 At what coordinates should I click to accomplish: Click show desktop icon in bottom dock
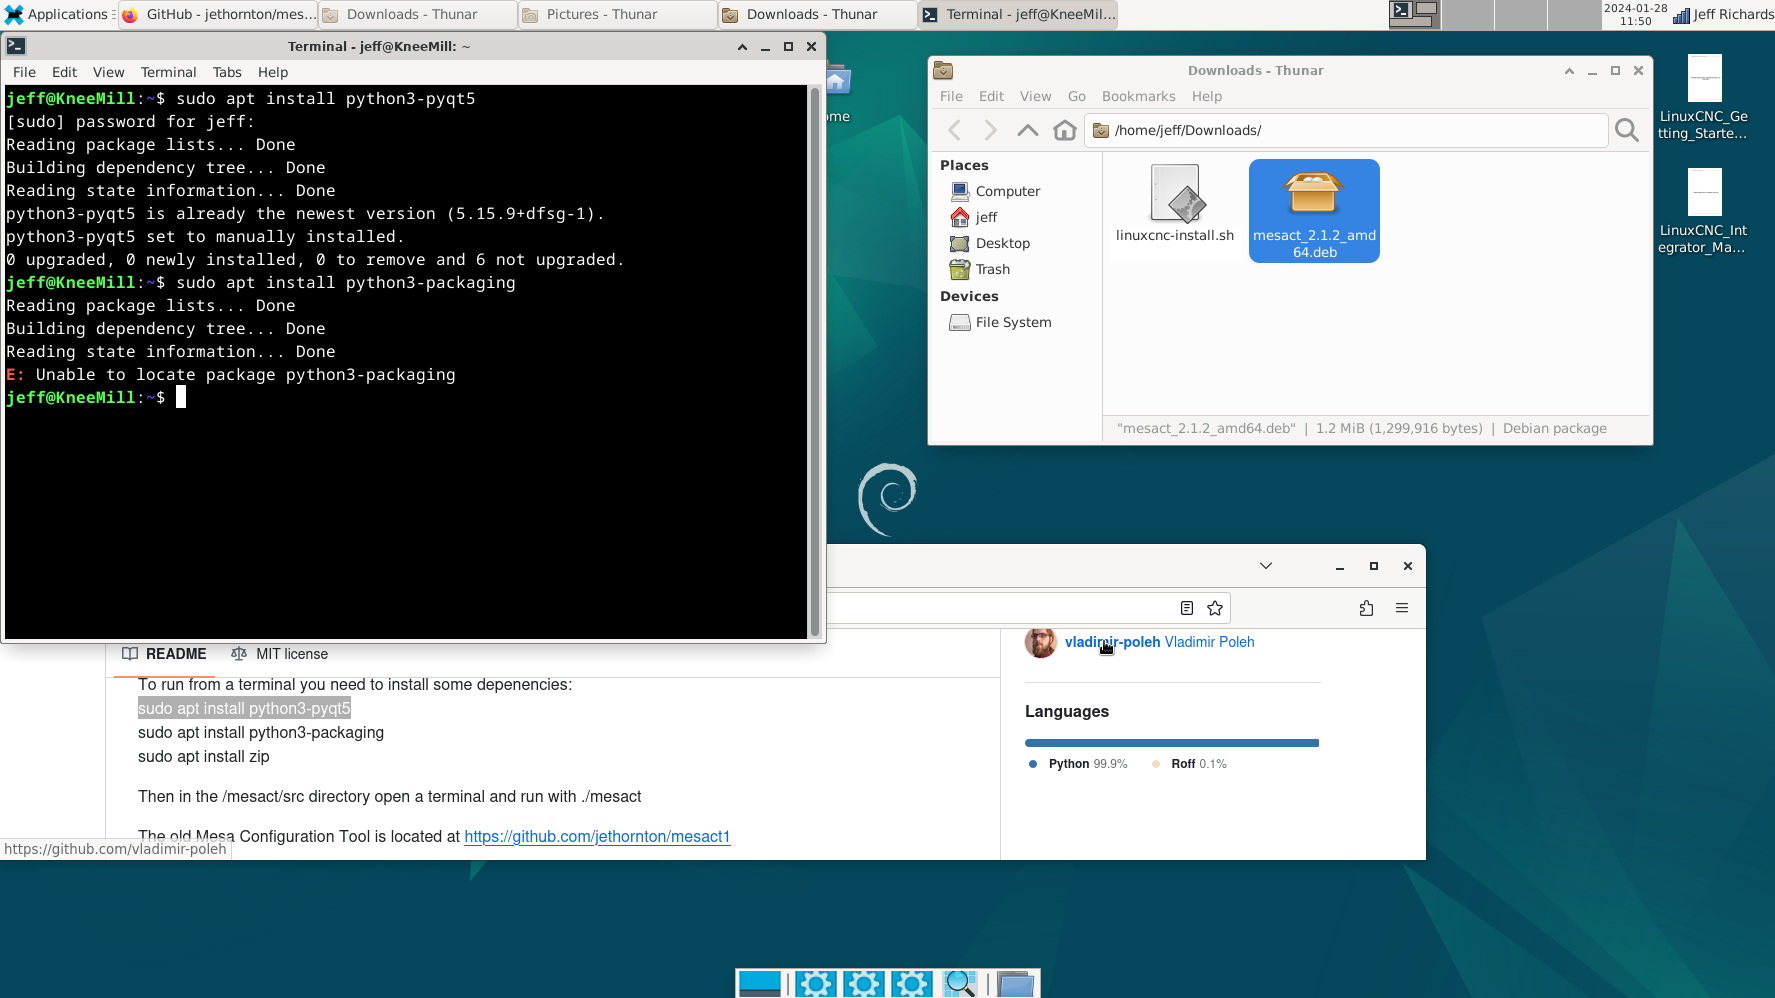(x=760, y=984)
